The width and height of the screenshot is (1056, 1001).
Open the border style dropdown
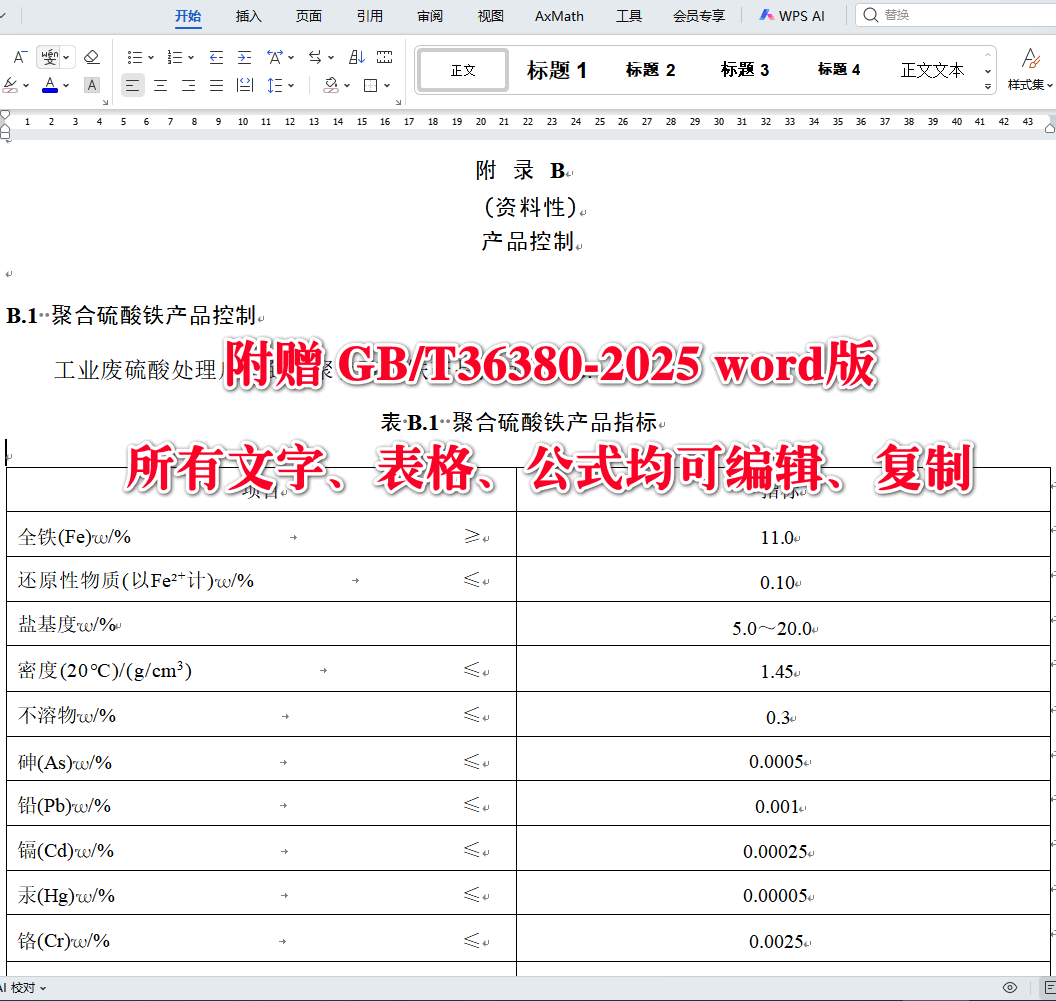(387, 86)
